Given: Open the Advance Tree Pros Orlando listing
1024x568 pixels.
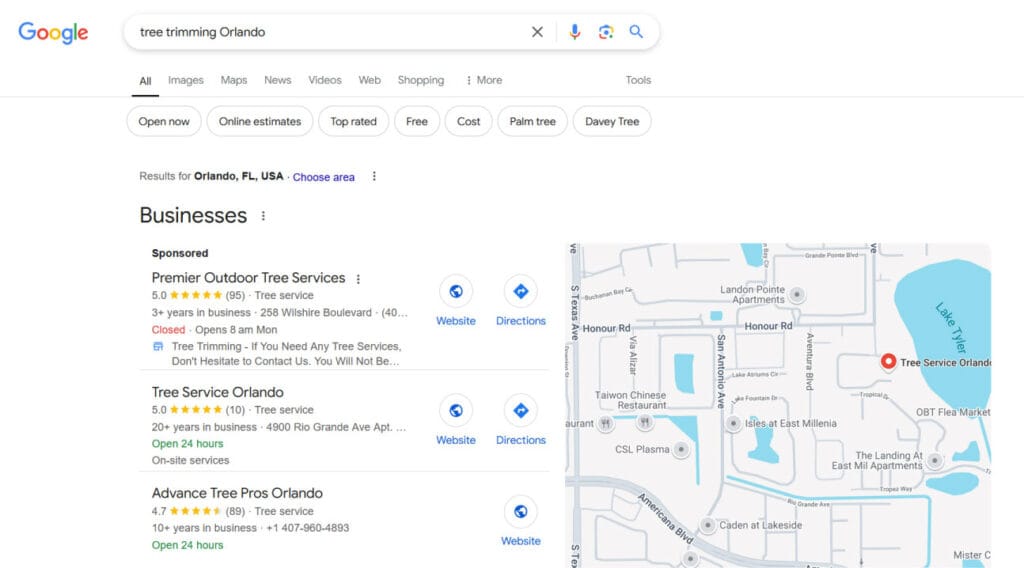Looking at the screenshot, I should pos(237,494).
